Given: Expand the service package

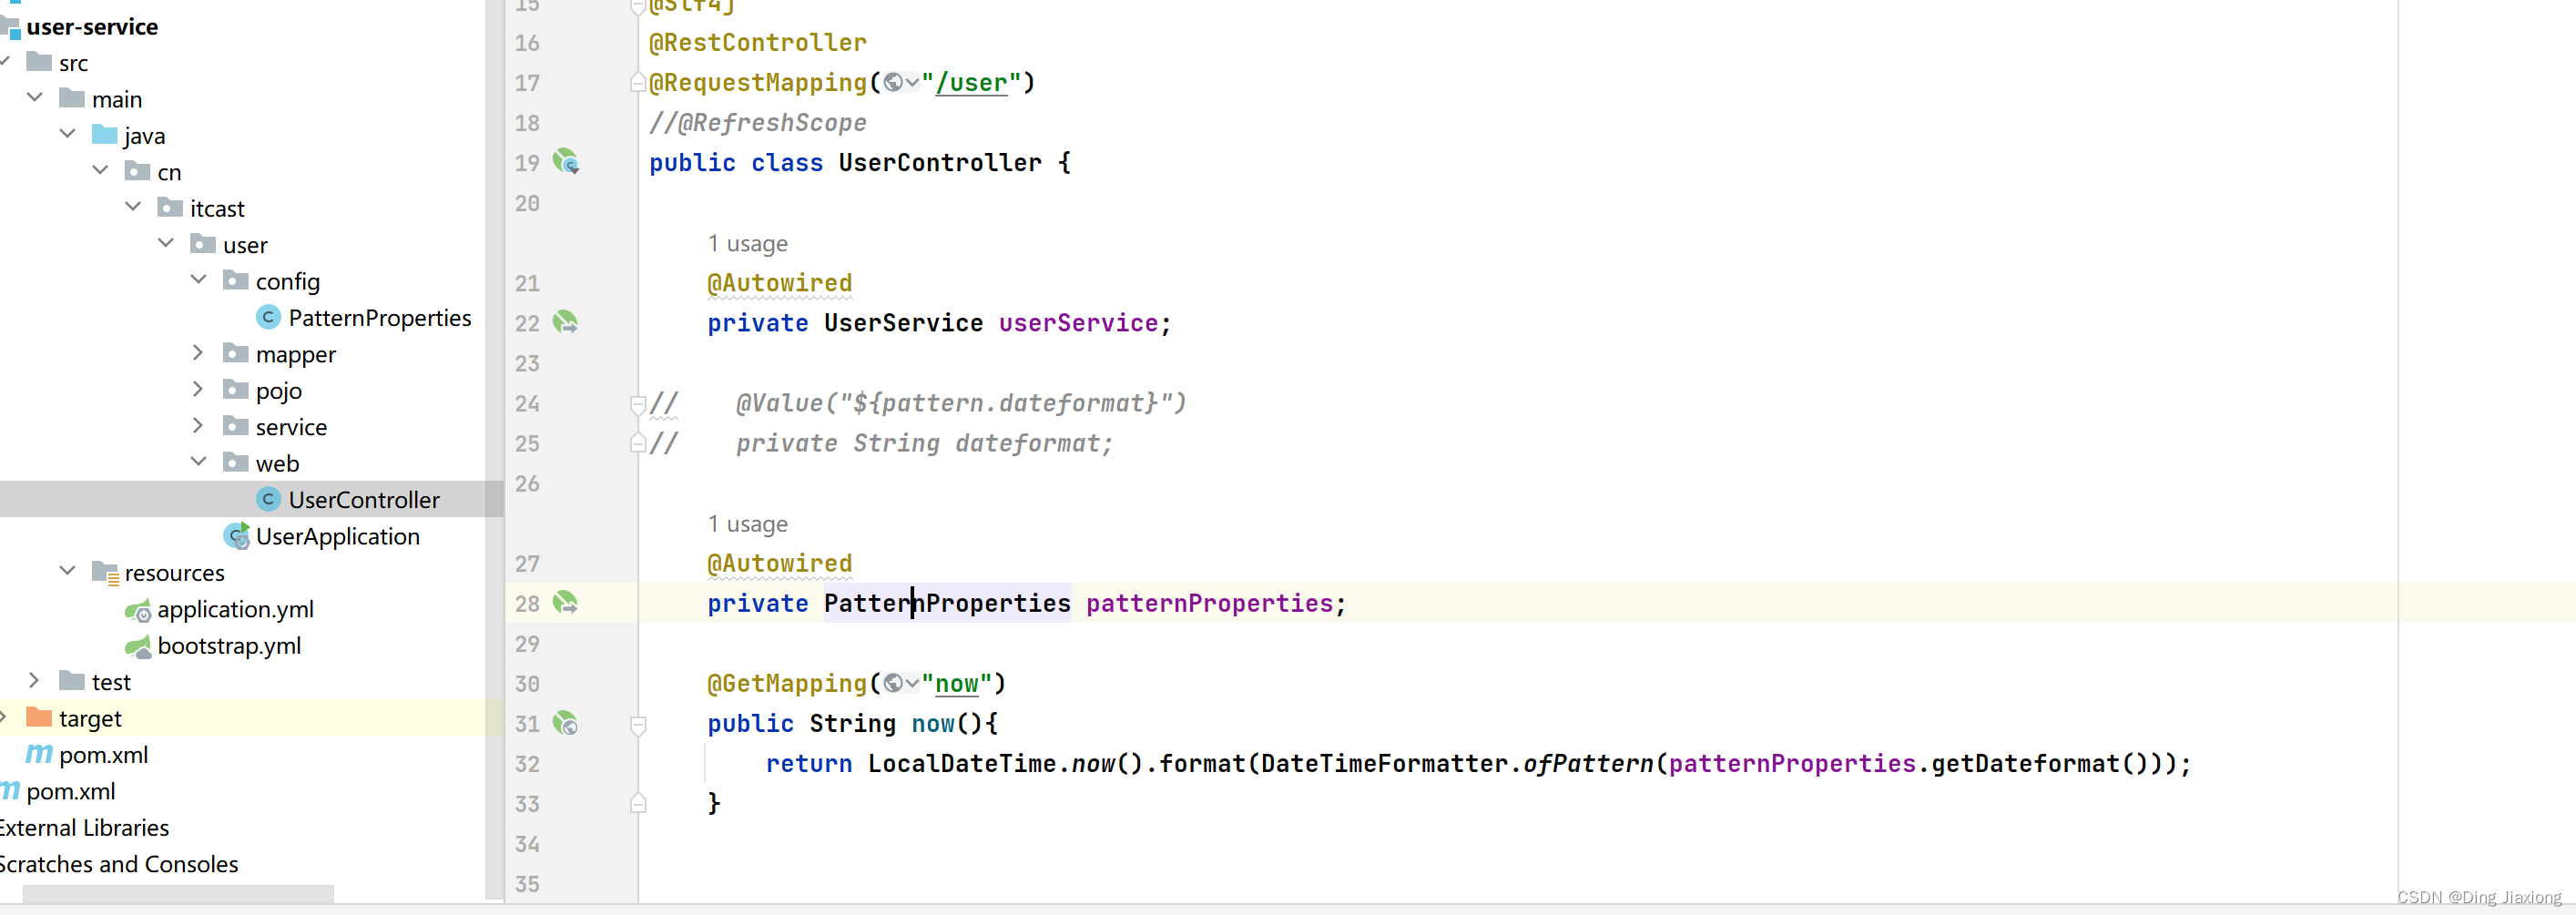Looking at the screenshot, I should tap(198, 425).
